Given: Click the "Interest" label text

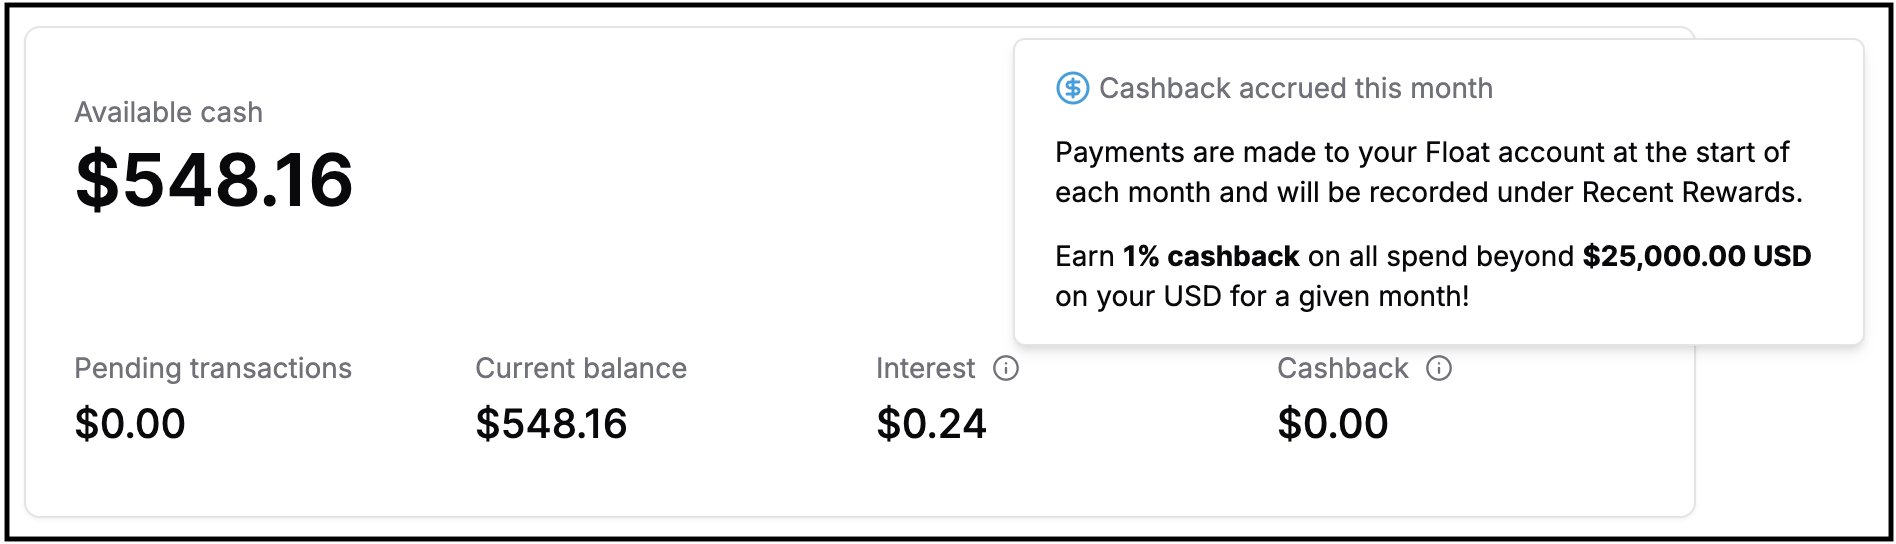Looking at the screenshot, I should [x=925, y=369].
